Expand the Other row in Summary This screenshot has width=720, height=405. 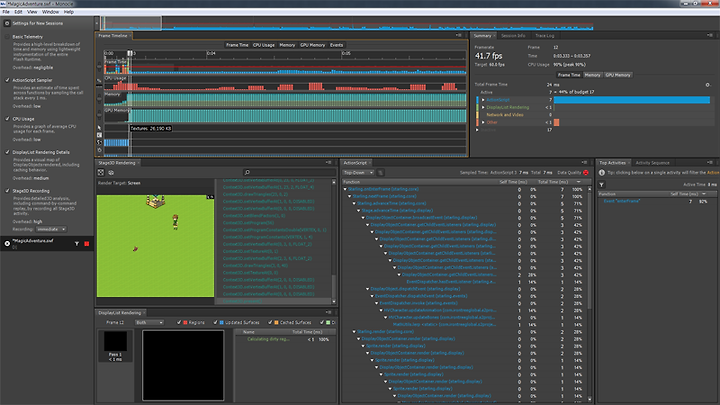click(483, 122)
